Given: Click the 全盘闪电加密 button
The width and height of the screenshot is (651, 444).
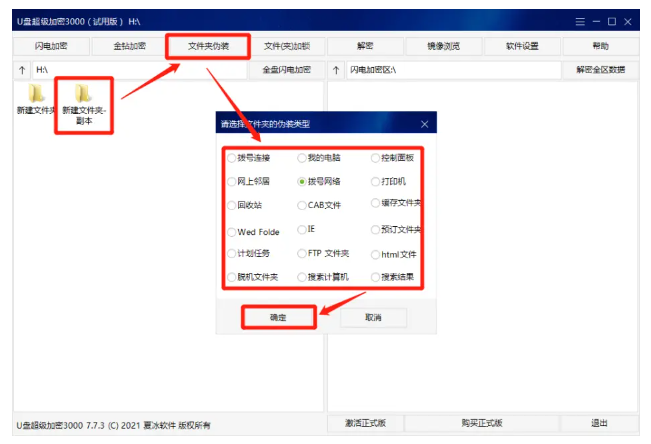Looking at the screenshot, I should click(286, 70).
